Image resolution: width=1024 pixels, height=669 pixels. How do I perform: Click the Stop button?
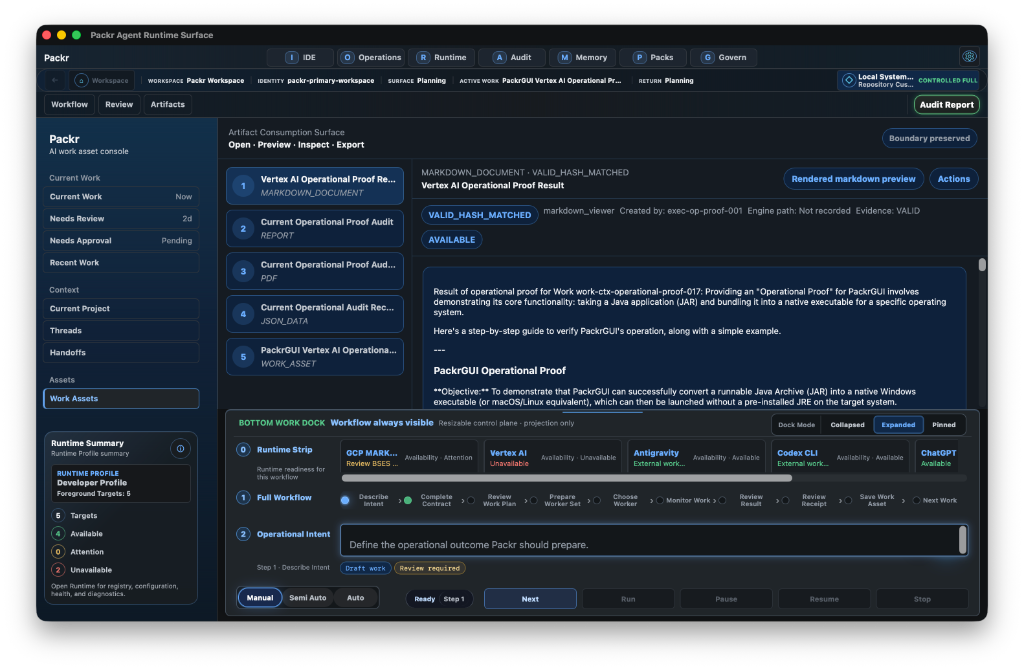[x=921, y=598]
